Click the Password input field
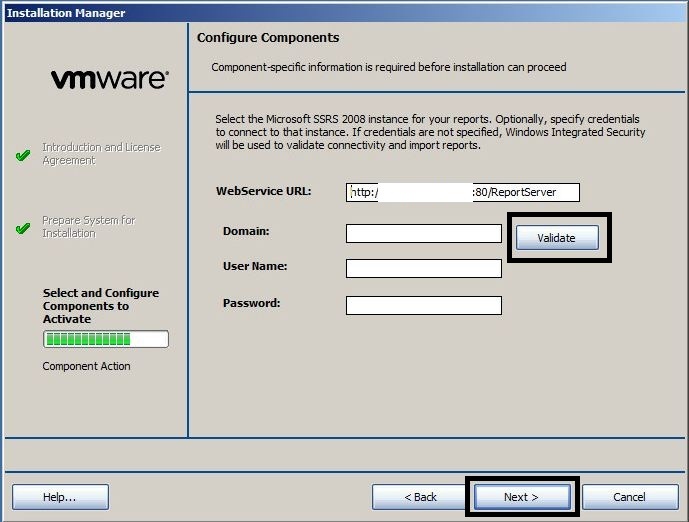 pos(423,305)
